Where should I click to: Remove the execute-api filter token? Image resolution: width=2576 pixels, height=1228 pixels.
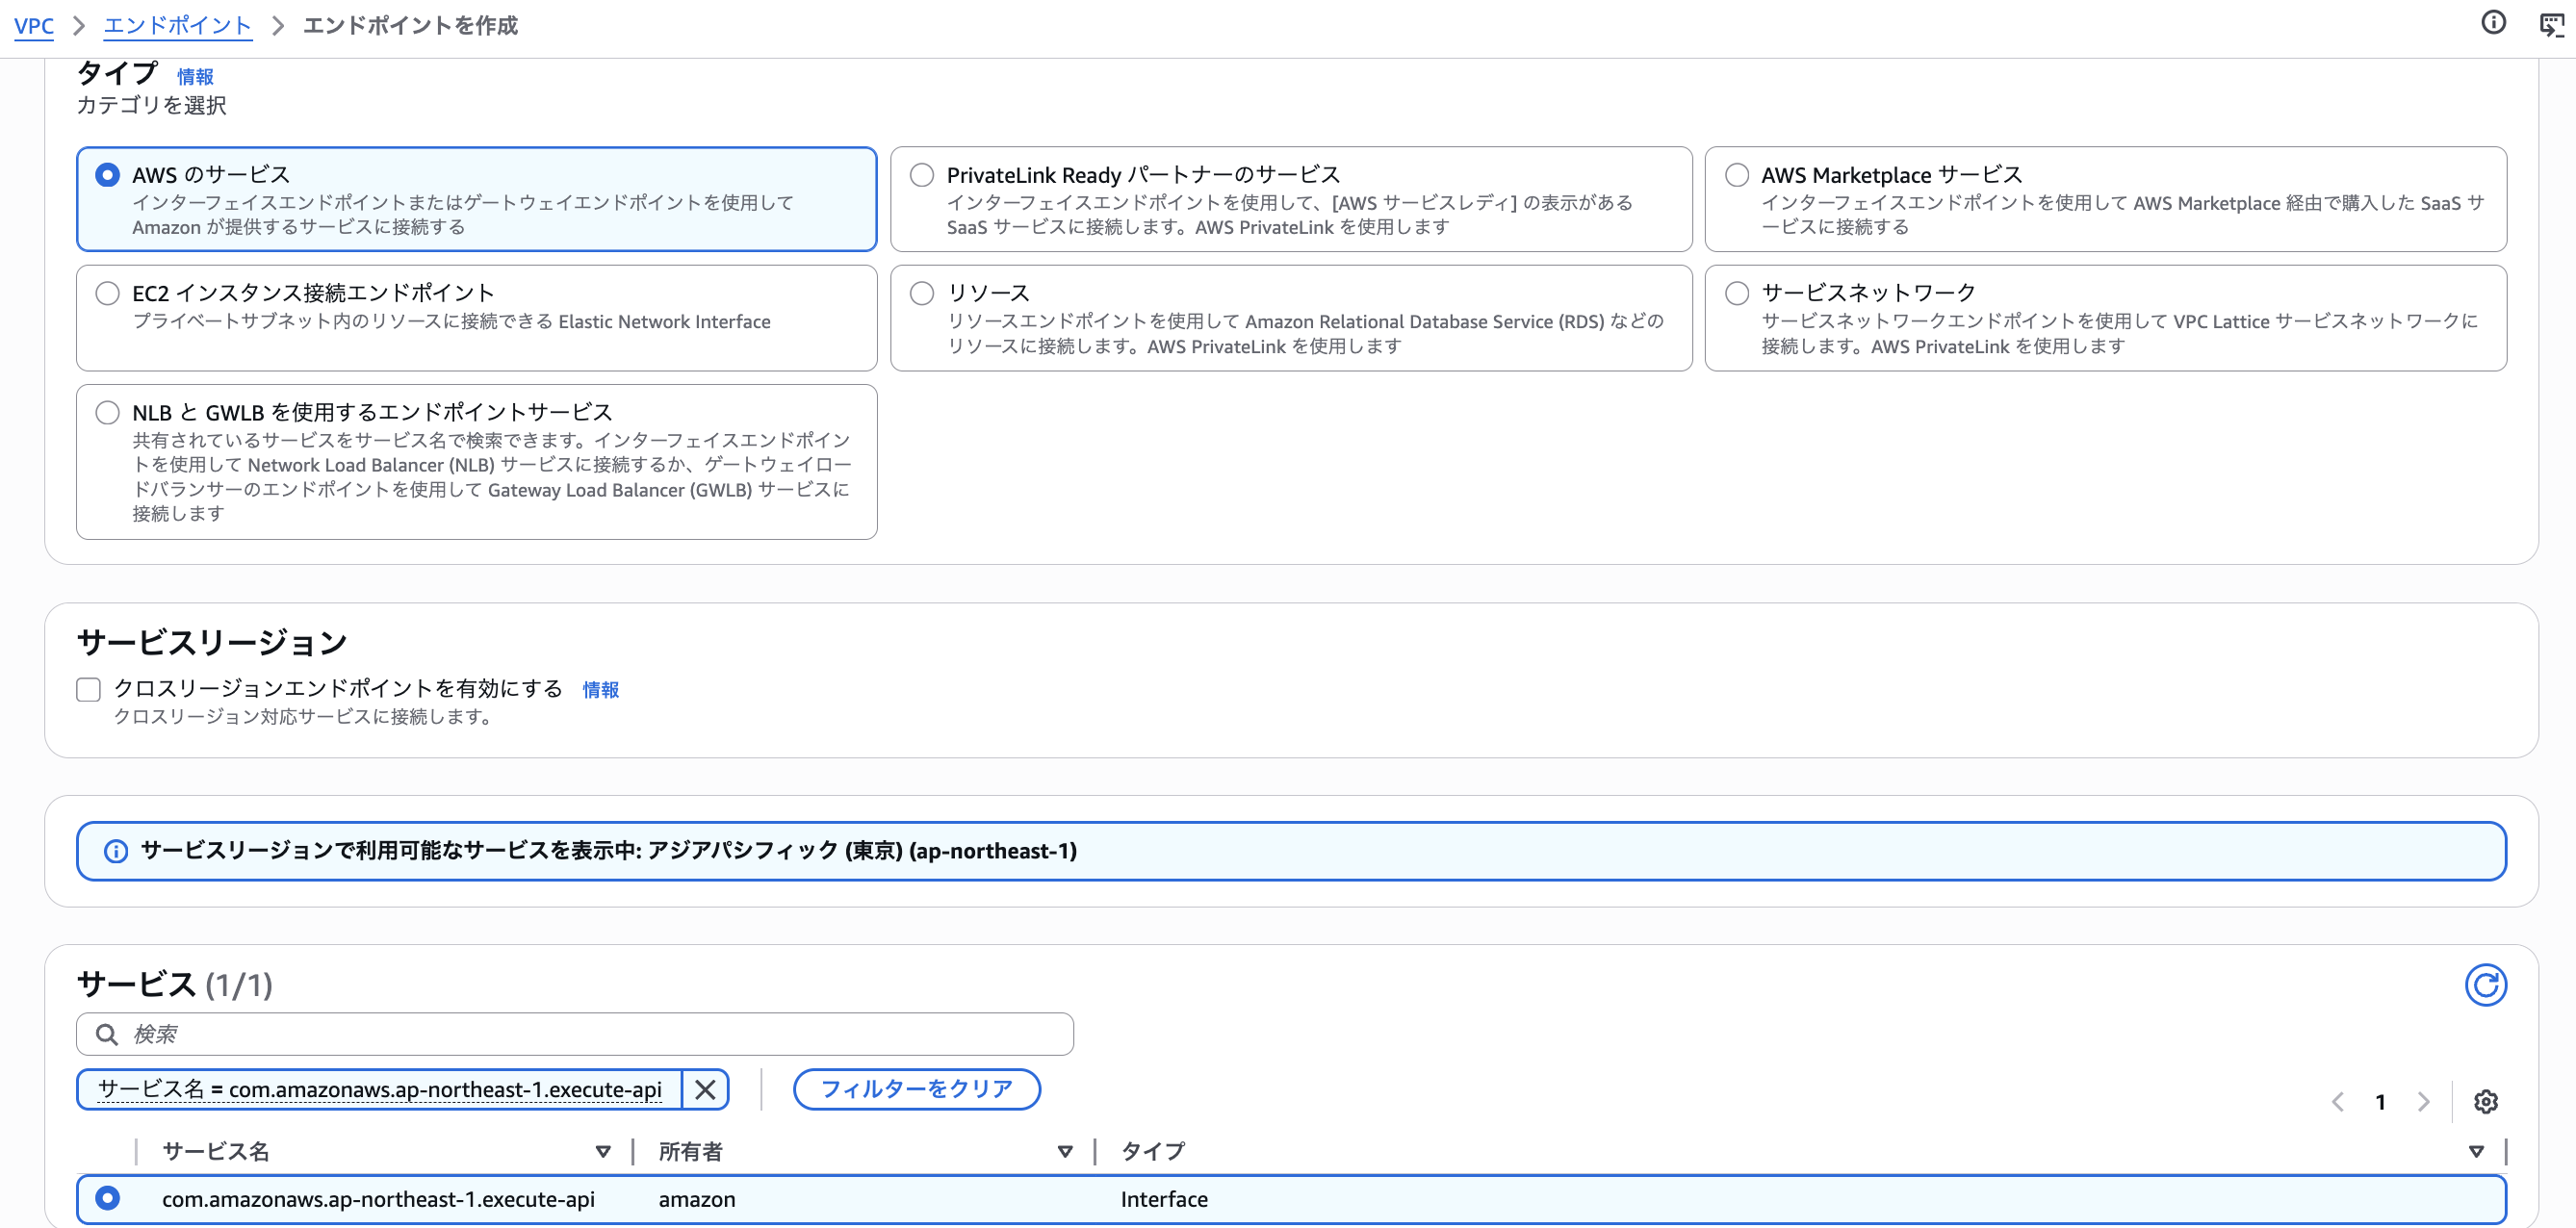[706, 1090]
